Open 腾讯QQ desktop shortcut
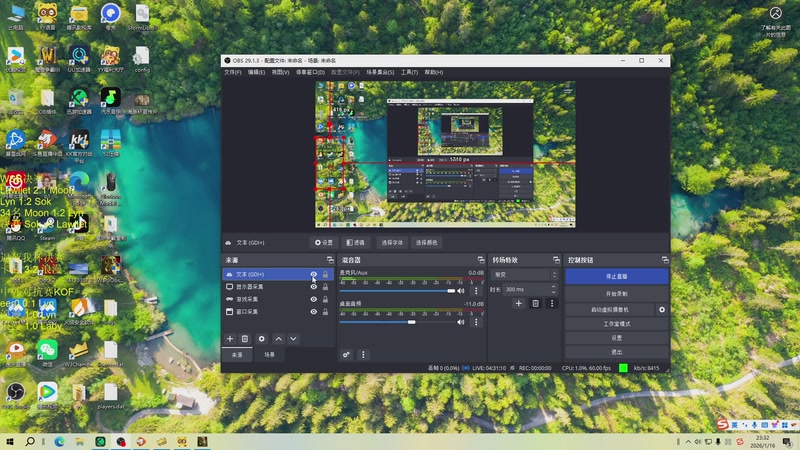Viewport: 800px width, 450px height. click(x=16, y=227)
